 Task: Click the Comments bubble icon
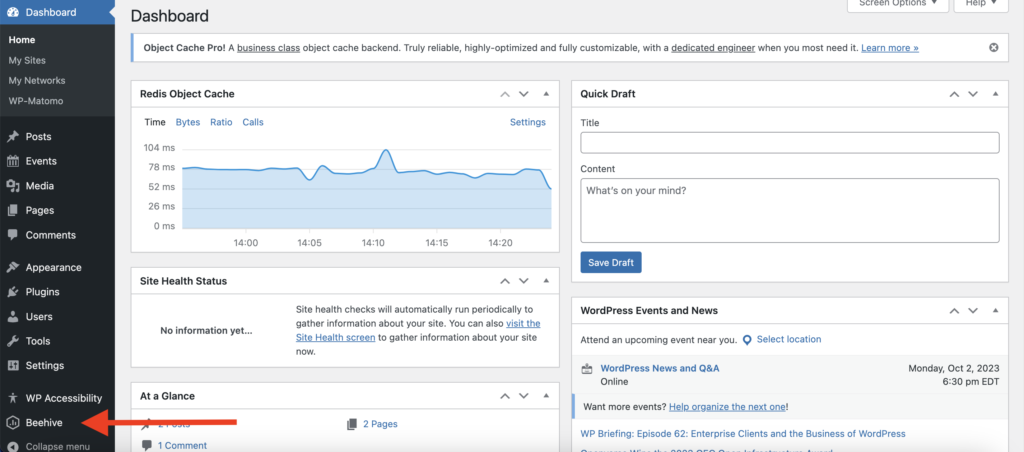(12, 235)
